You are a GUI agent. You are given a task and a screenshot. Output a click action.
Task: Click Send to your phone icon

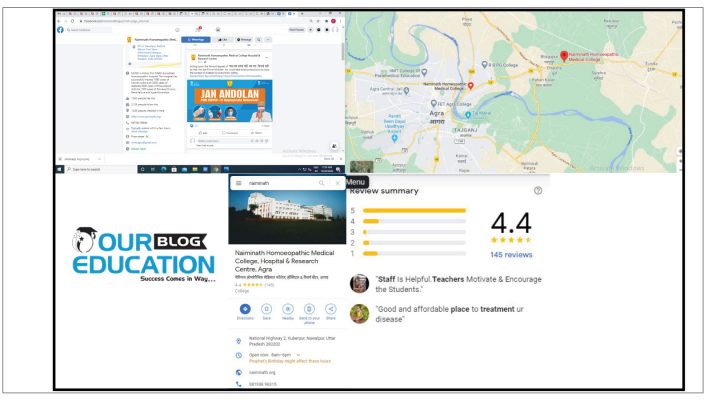click(x=309, y=309)
